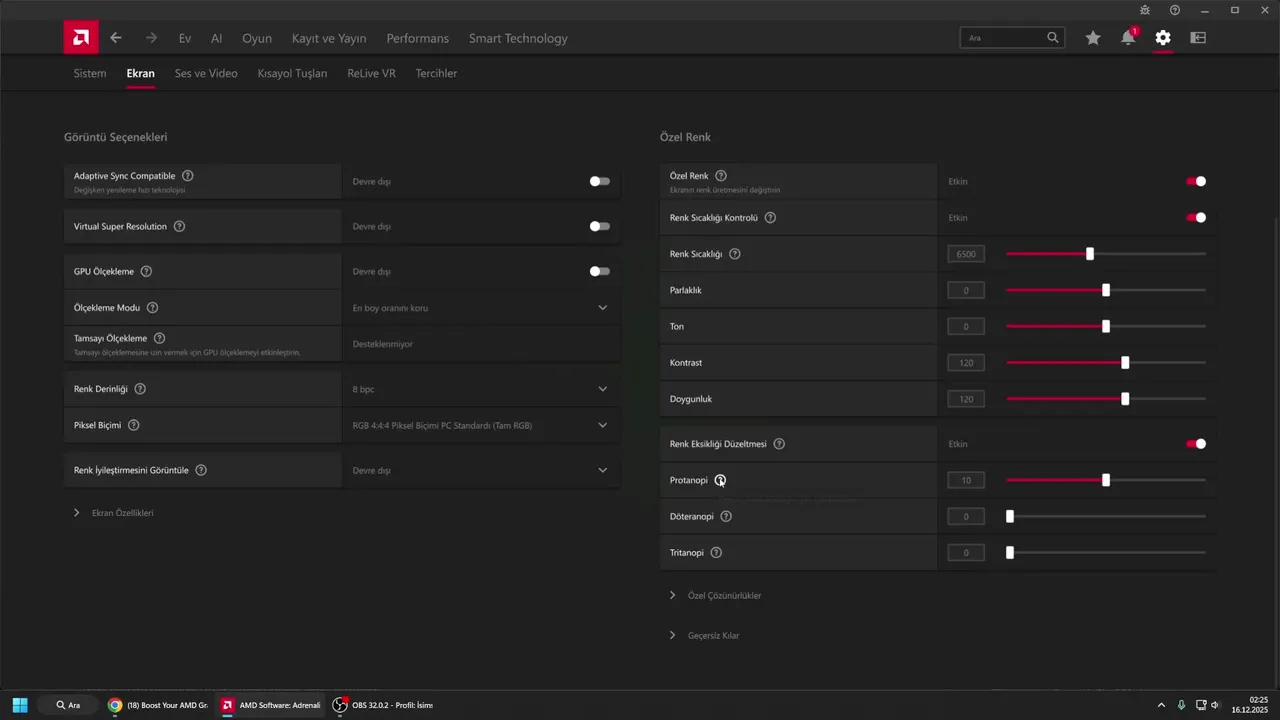
Task: Open Chrome window in taskbar
Action: [x=158, y=705]
